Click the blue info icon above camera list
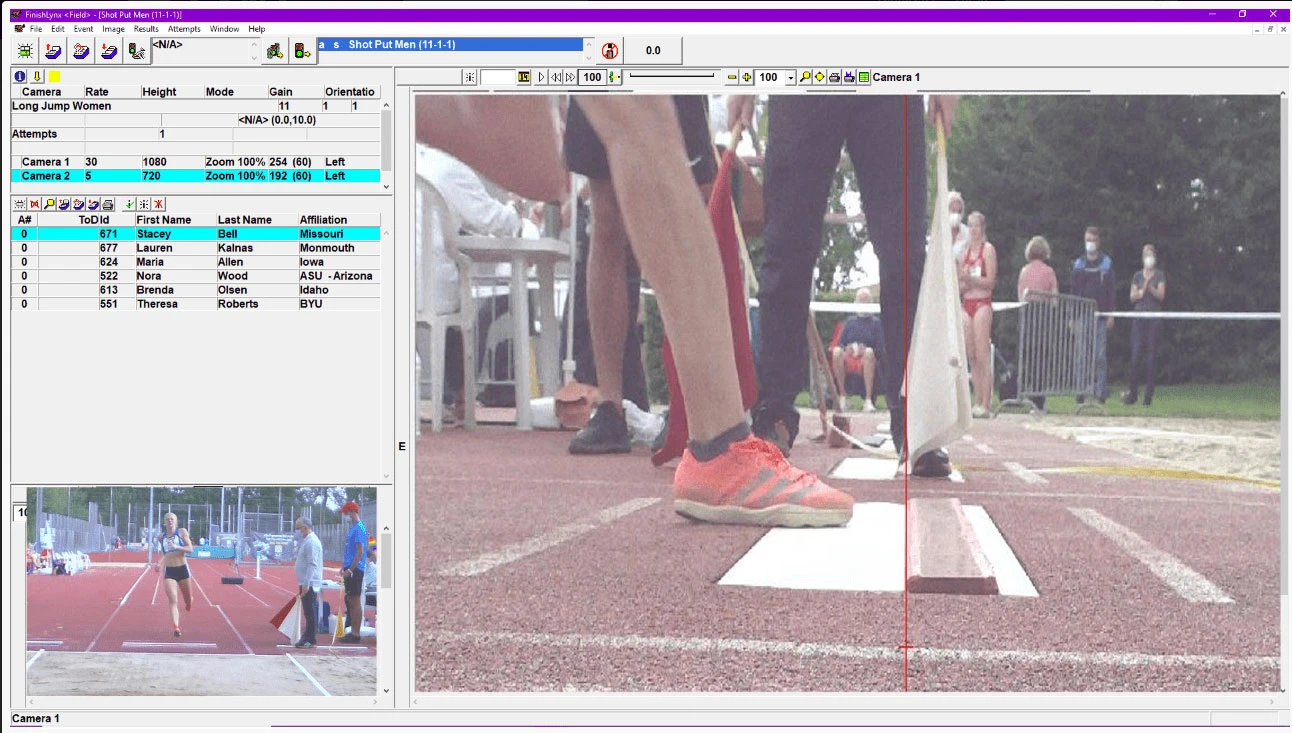 (x=20, y=76)
